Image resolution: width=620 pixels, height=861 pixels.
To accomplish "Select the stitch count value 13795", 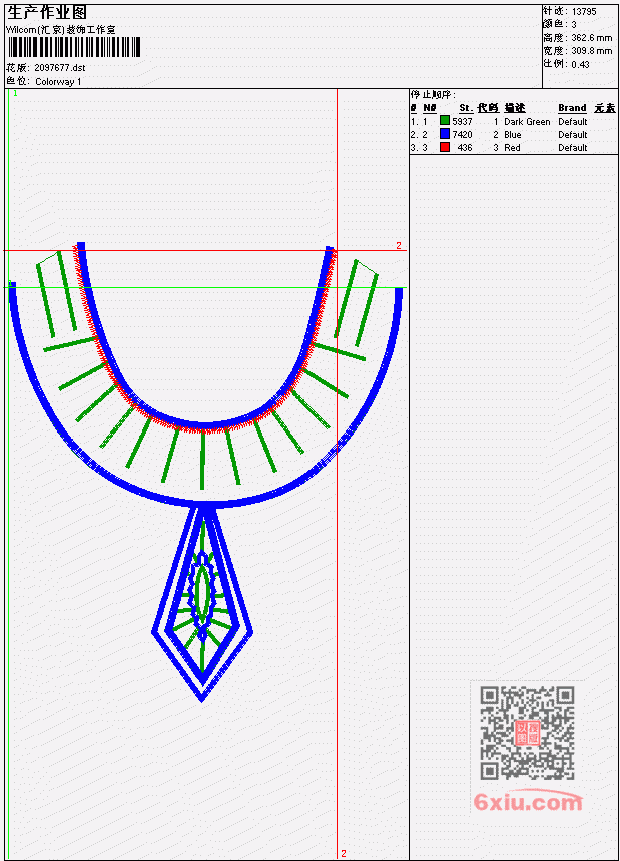I will (x=584, y=11).
